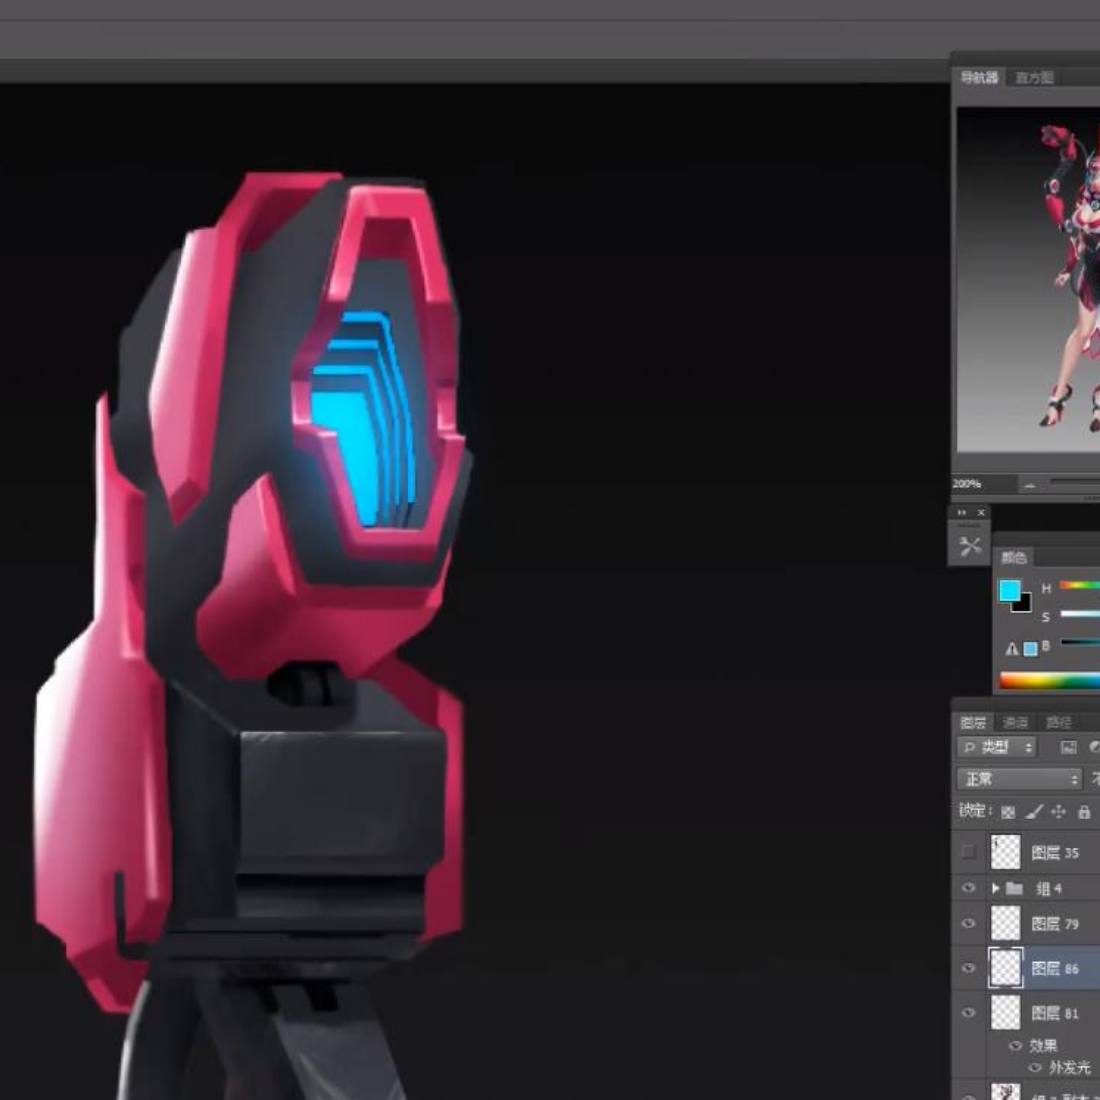Screen dimensions: 1100x1100
Task: Click the lock position move icon
Action: 1059,812
